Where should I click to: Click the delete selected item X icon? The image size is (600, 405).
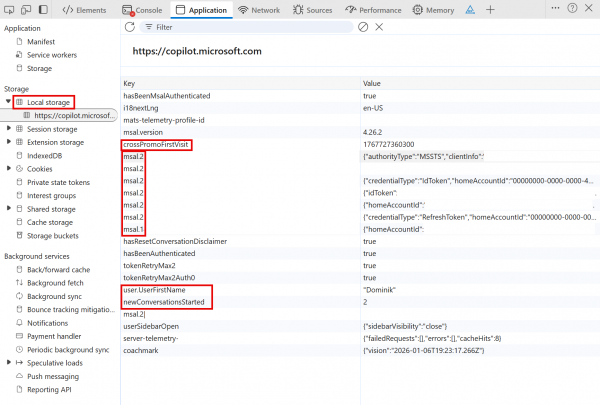379,27
